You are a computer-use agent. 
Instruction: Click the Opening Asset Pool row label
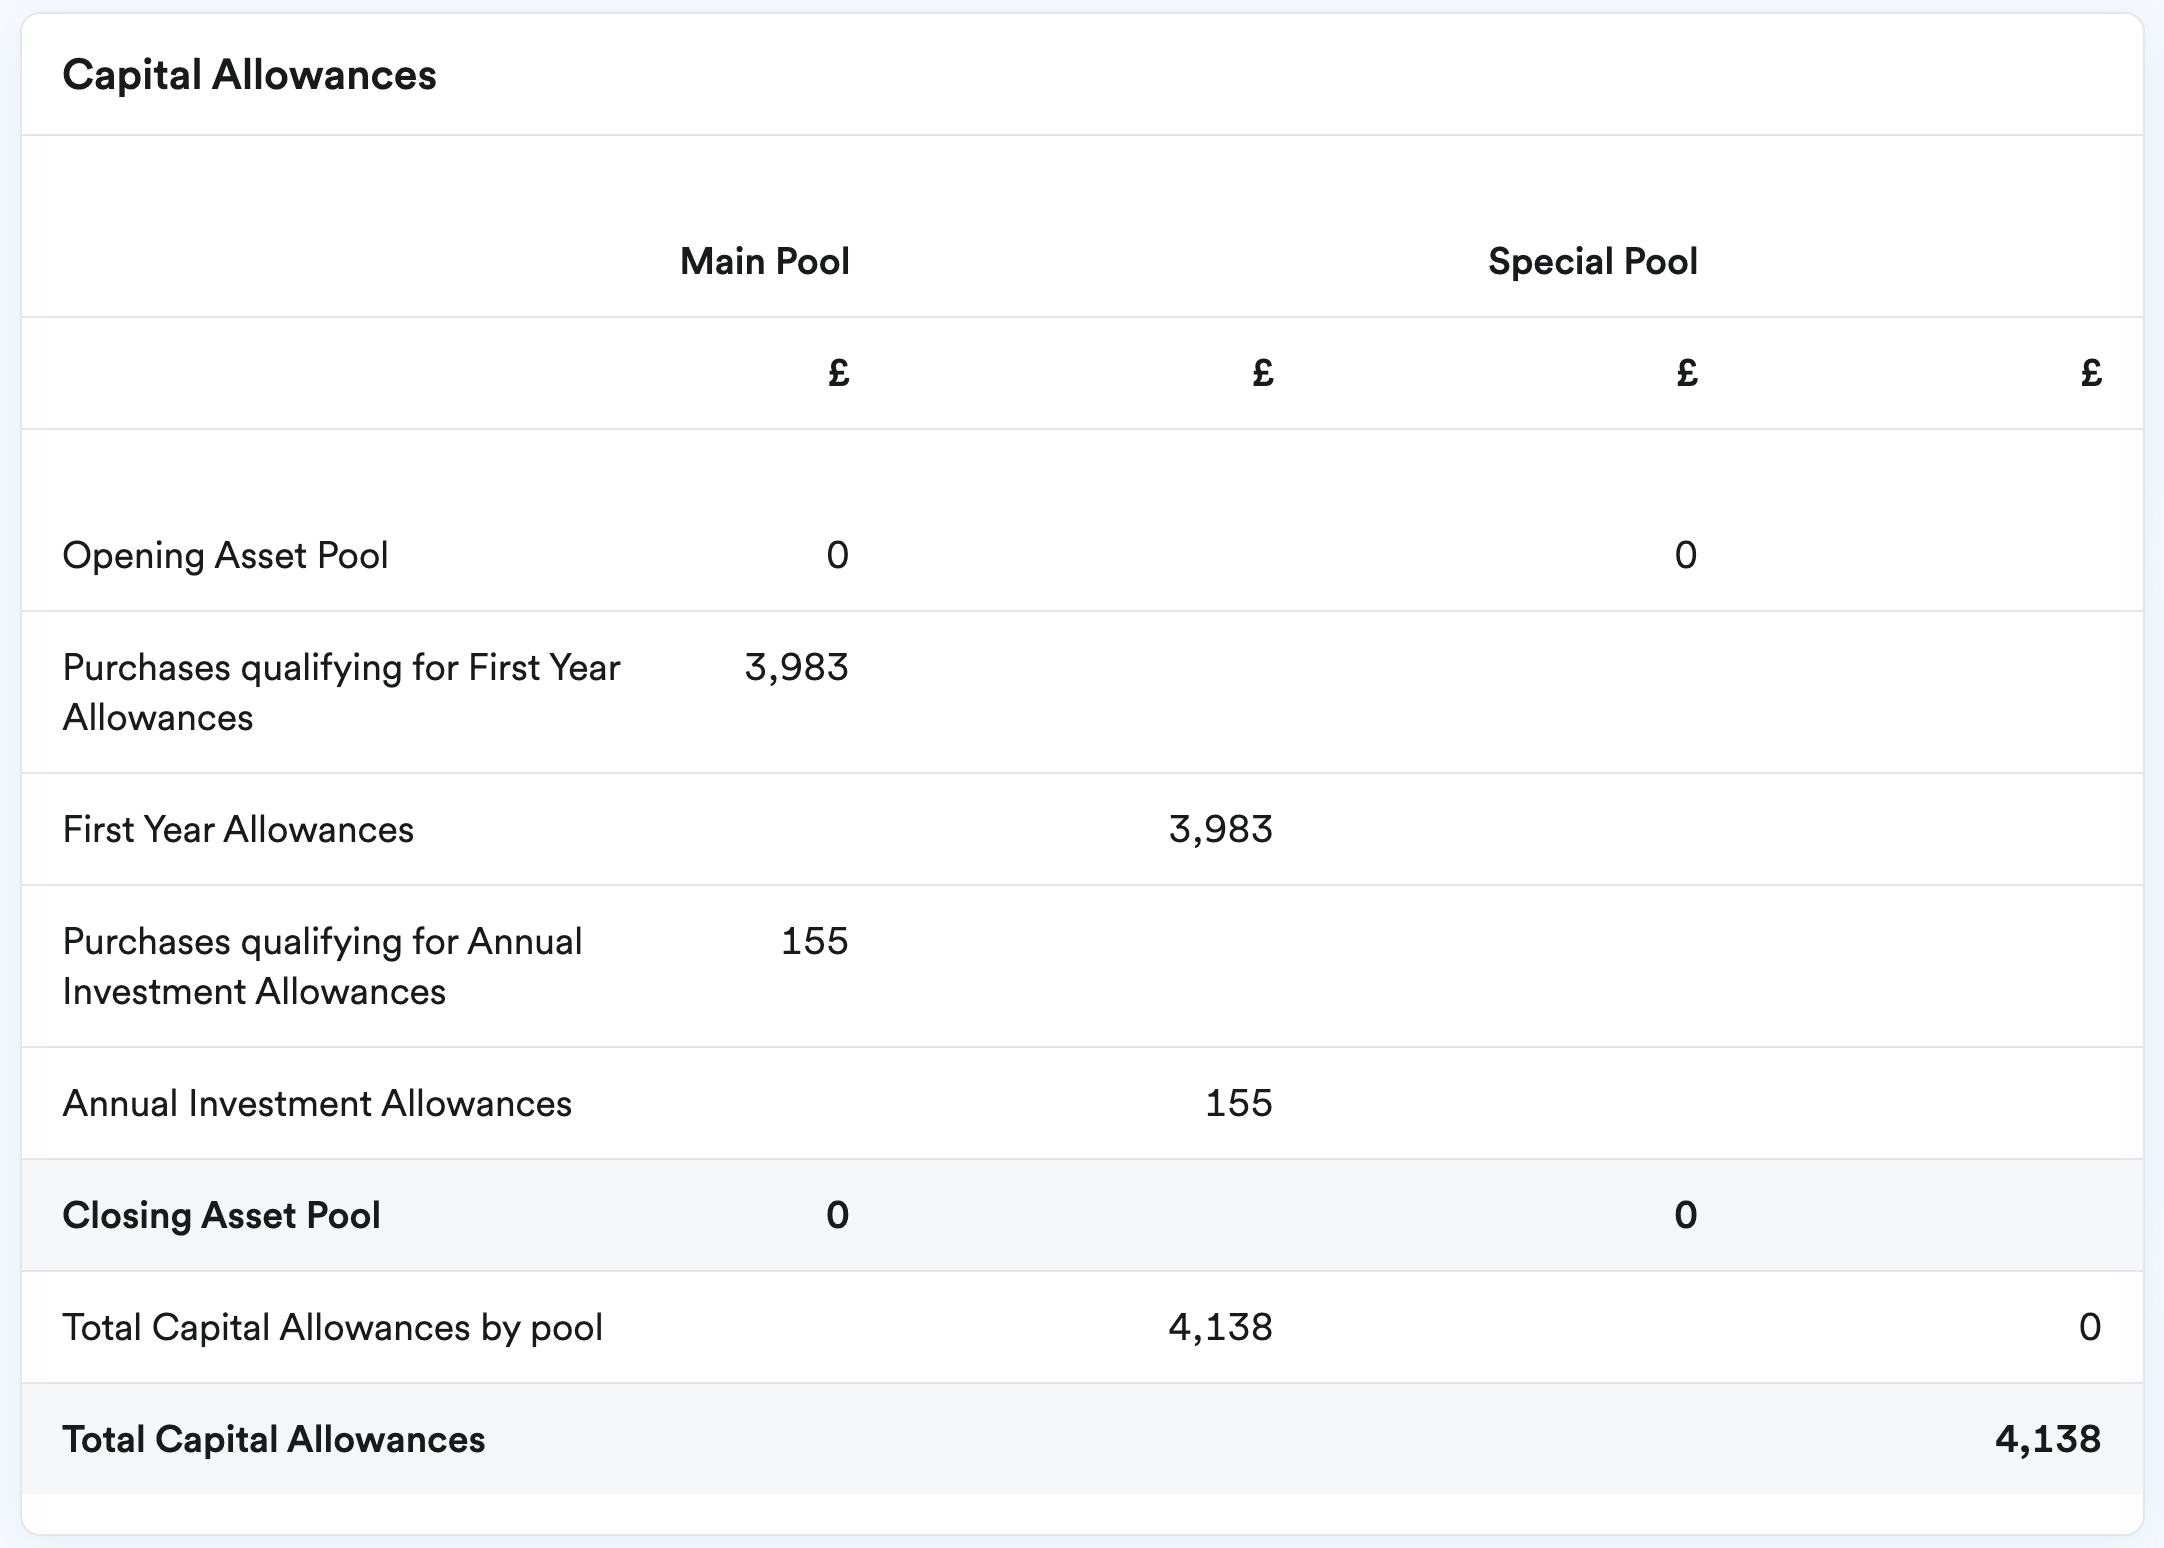pyautogui.click(x=225, y=556)
